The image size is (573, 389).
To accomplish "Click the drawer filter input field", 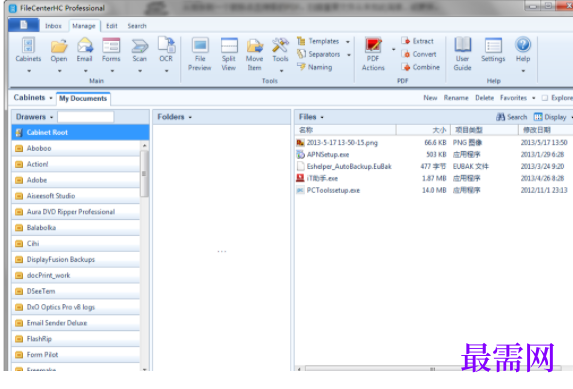I will 86,117.
